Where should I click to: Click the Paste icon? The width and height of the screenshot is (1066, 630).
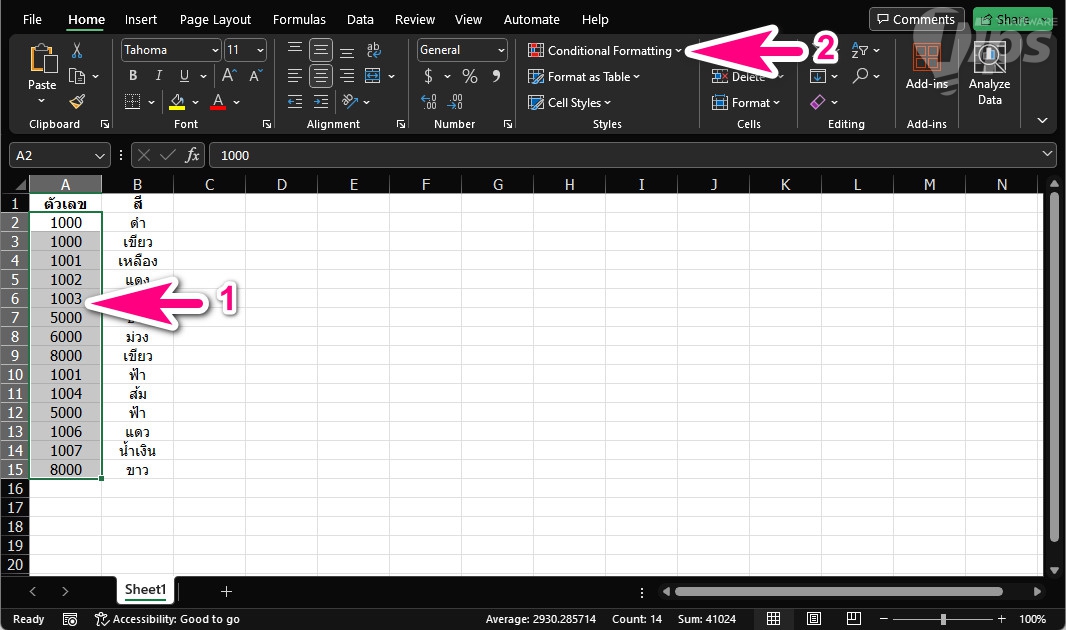click(42, 59)
